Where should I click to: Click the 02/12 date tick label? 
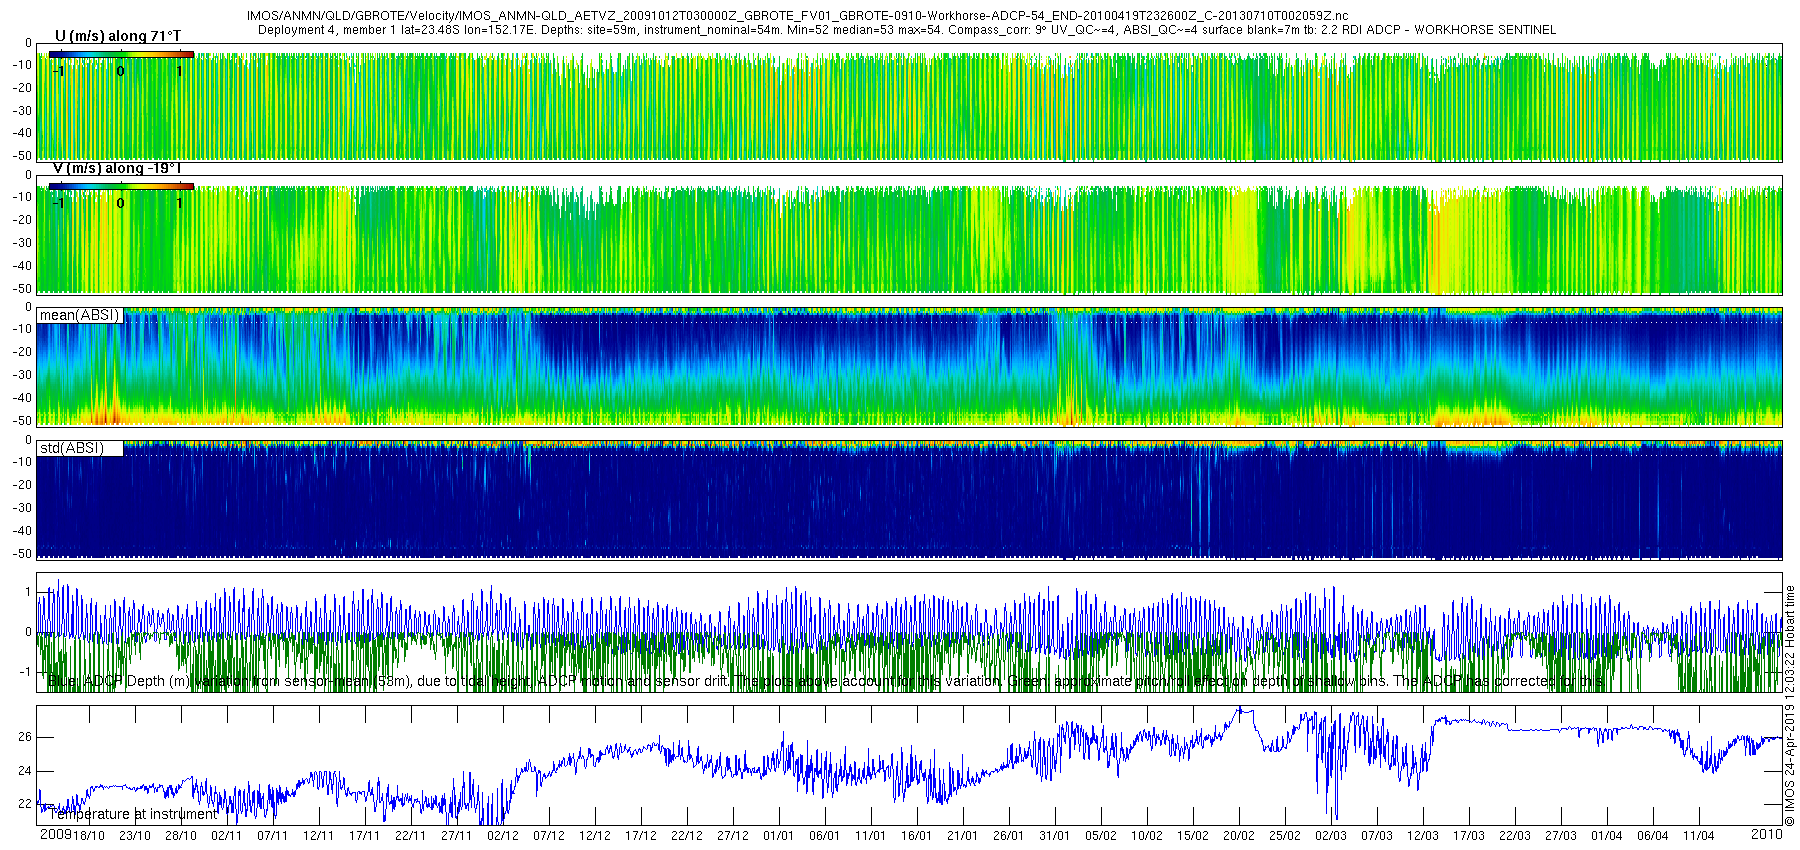click(x=502, y=836)
